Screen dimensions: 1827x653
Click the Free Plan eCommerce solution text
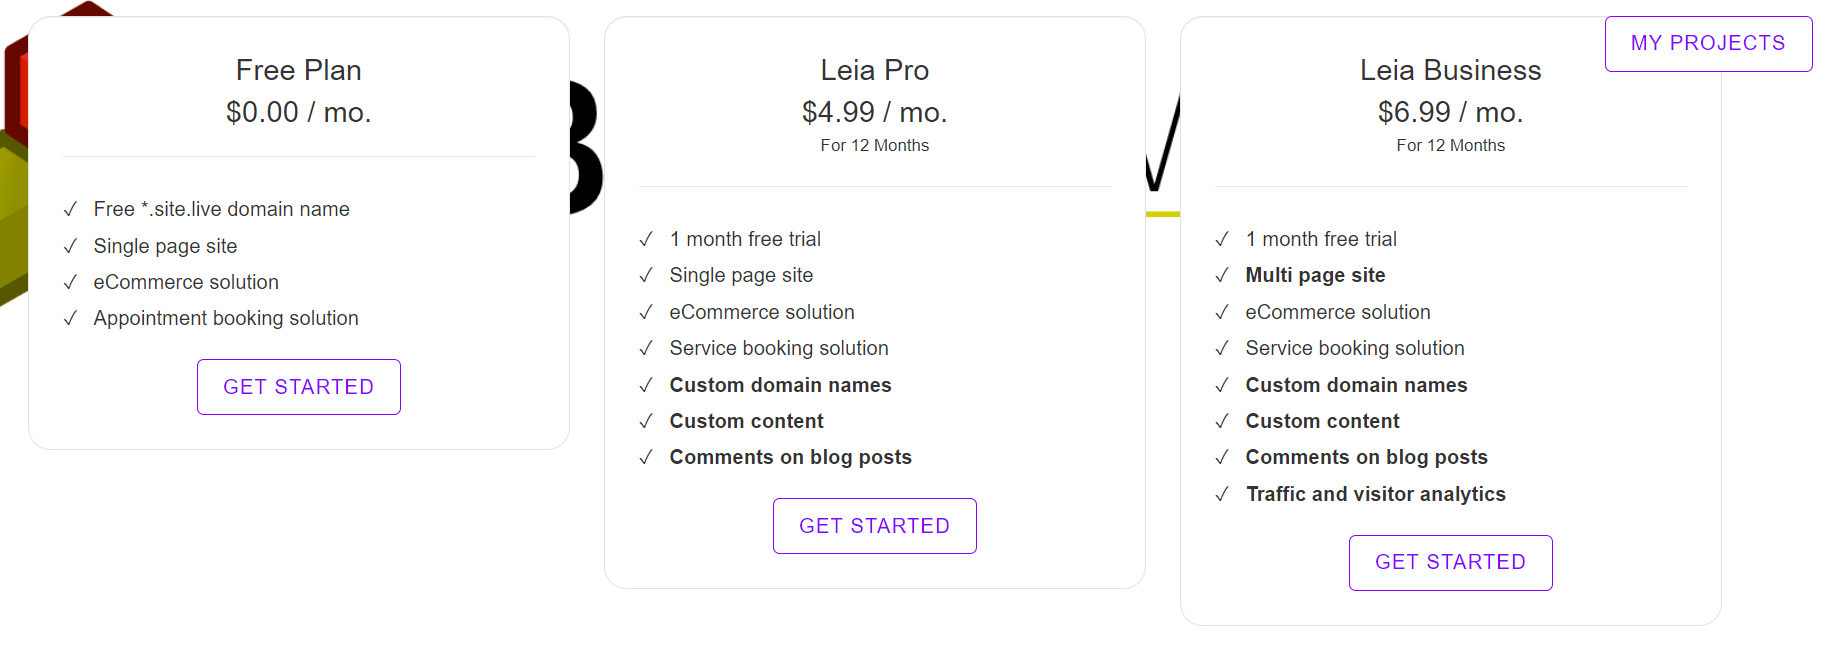[186, 282]
